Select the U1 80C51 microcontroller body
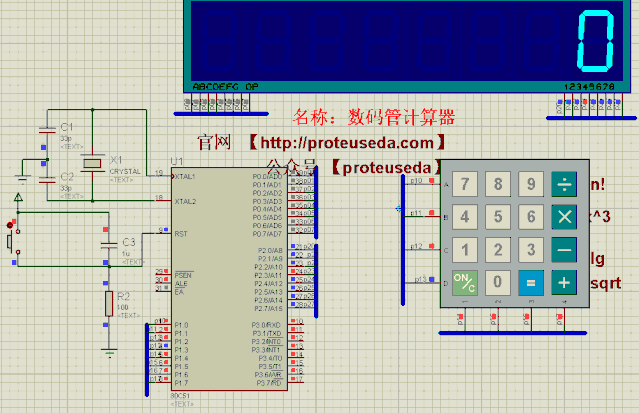 pos(229,279)
